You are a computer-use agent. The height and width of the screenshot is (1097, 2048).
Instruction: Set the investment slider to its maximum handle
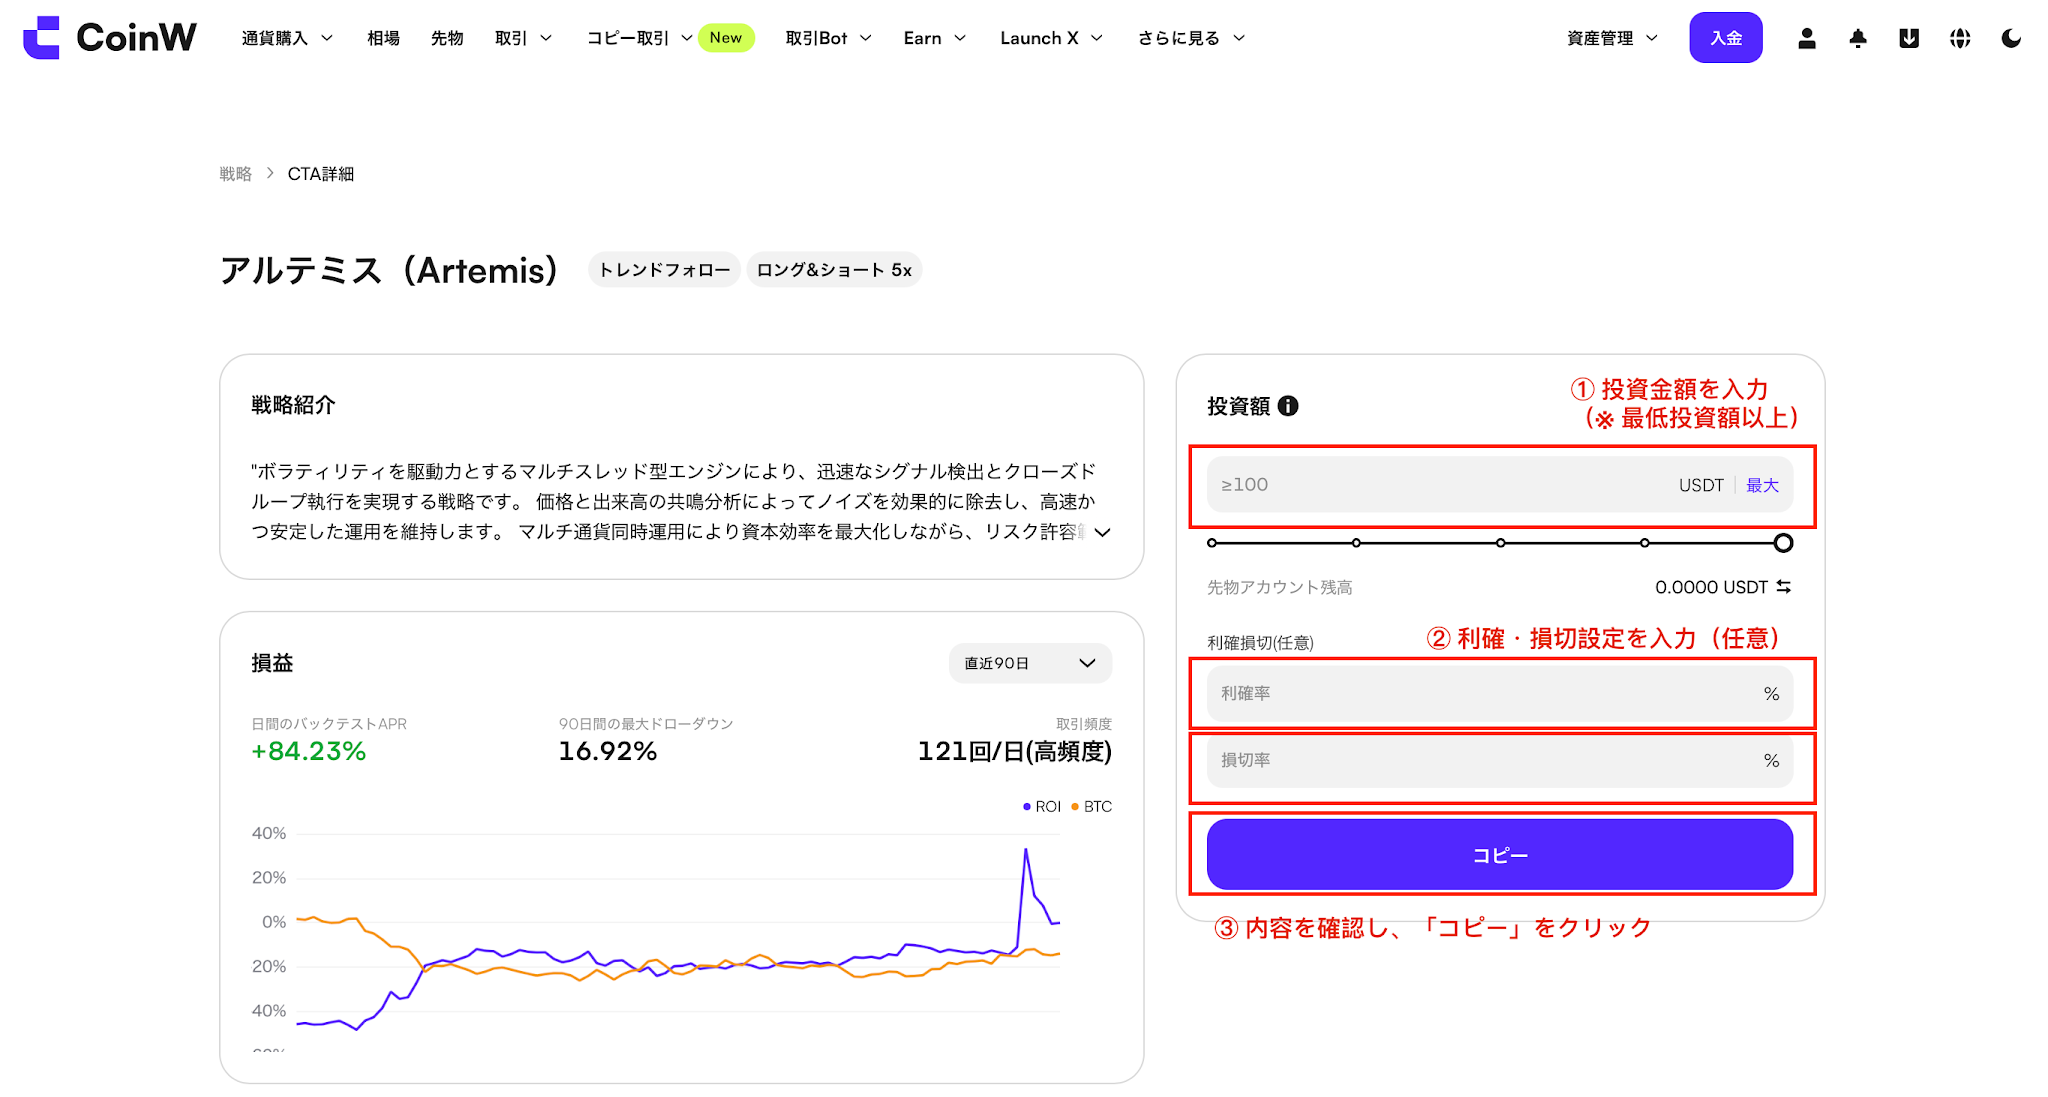[1783, 543]
